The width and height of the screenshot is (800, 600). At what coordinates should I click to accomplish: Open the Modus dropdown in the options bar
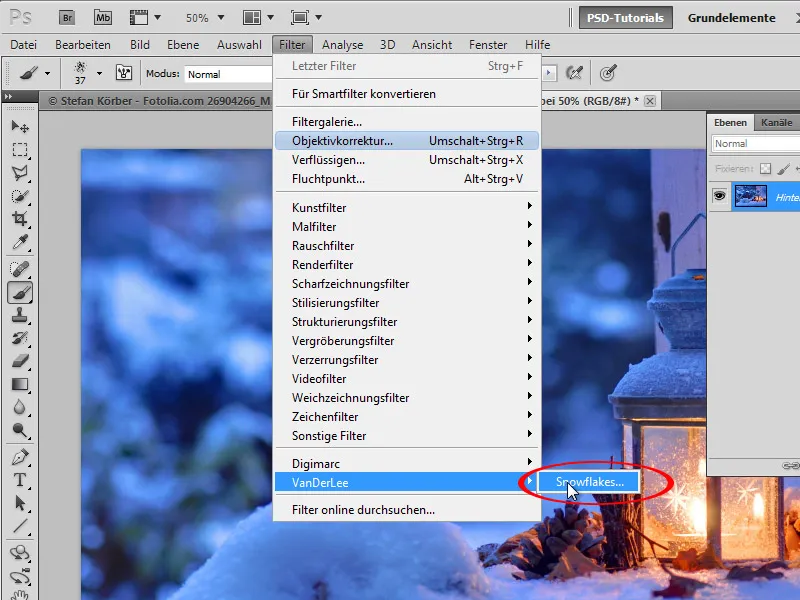point(230,73)
